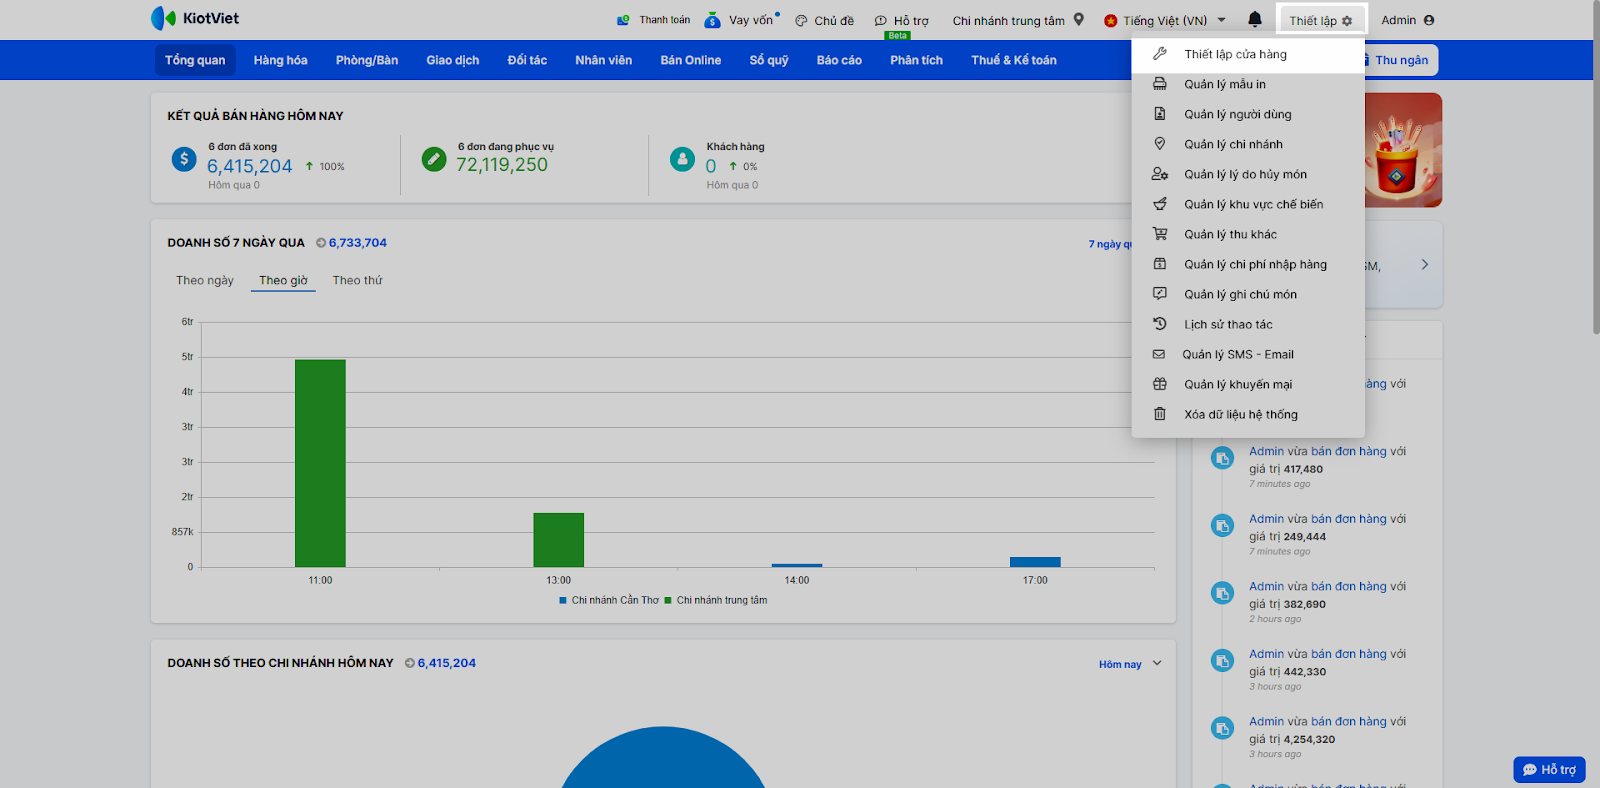This screenshot has height=788, width=1600.
Task: Click the printer icon for Quản lý mẫu in
Action: (x=1160, y=84)
